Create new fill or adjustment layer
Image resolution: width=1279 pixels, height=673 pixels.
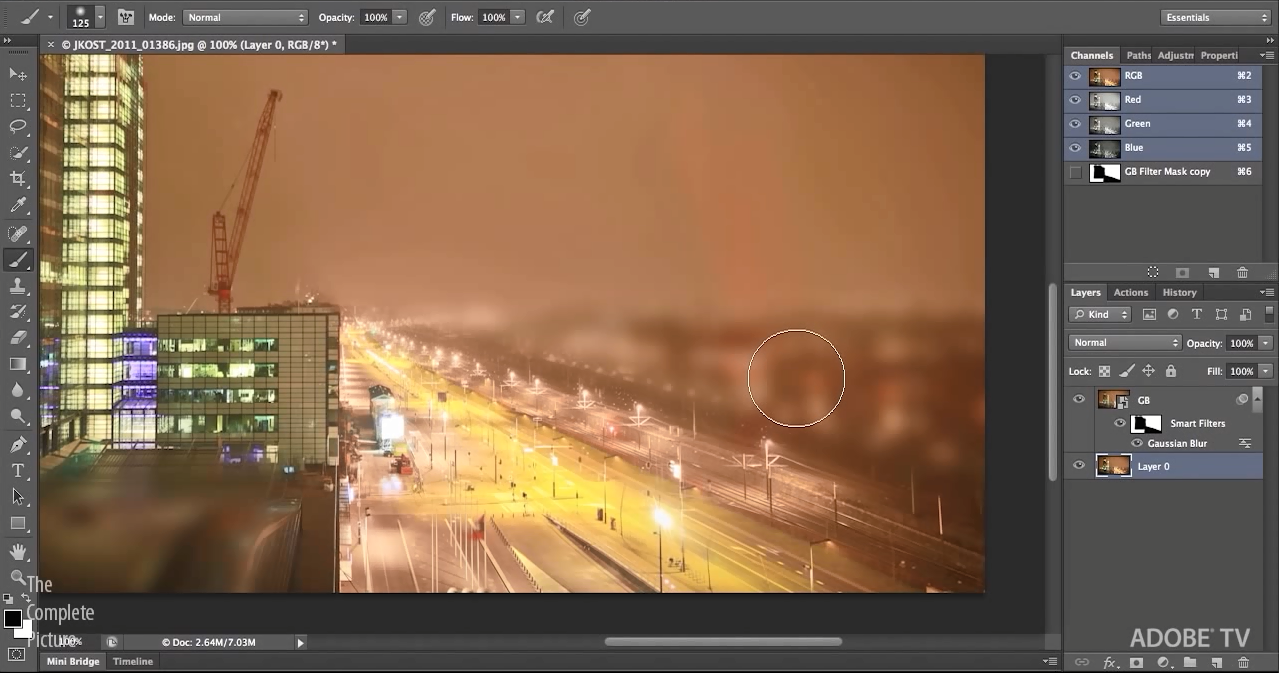pyautogui.click(x=1163, y=662)
